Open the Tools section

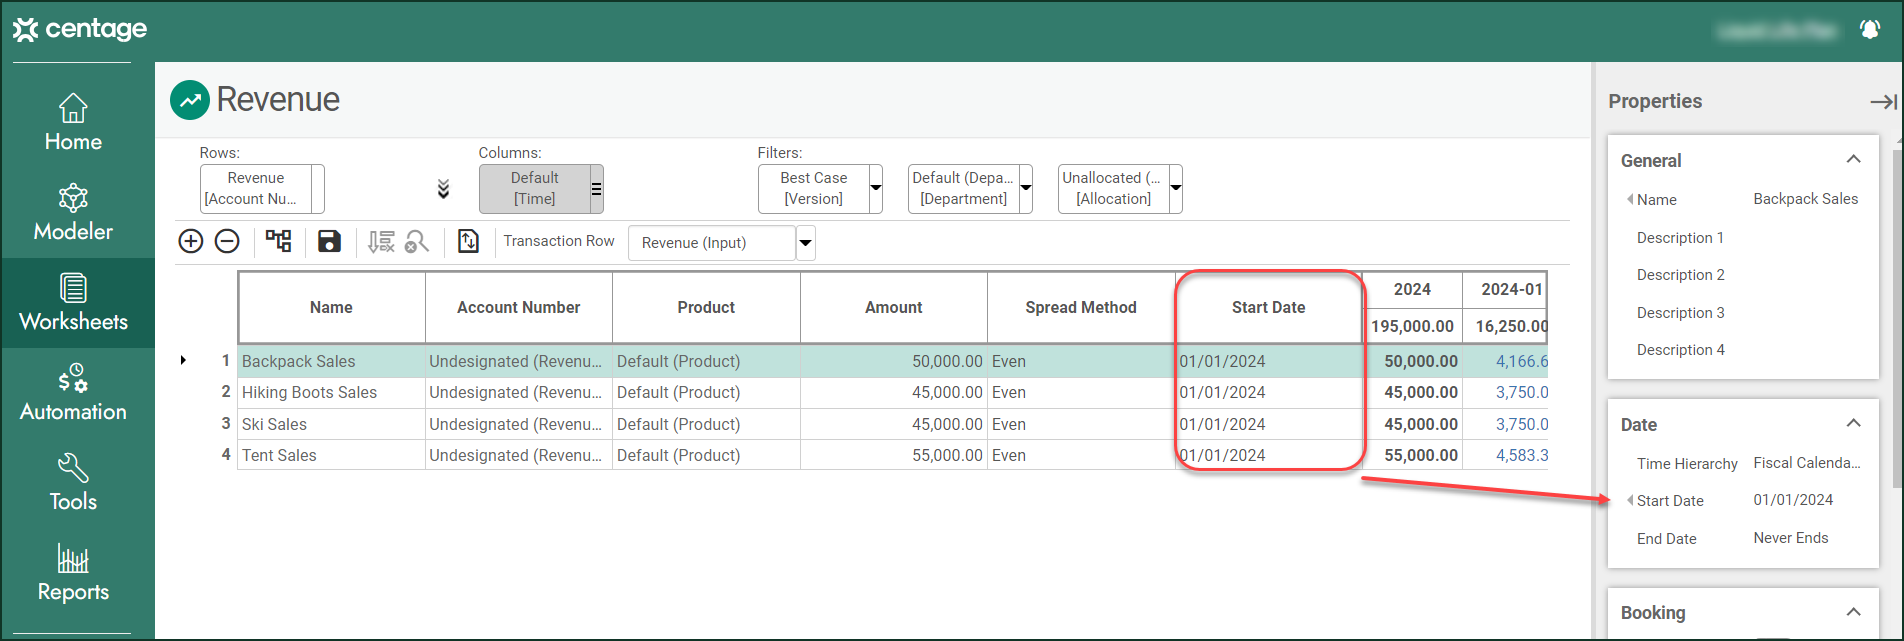point(73,482)
